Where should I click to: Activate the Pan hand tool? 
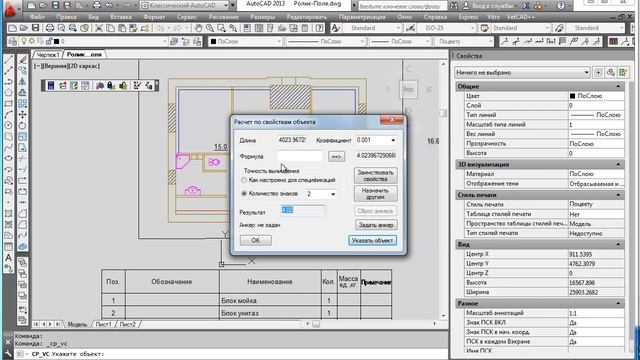point(198,28)
